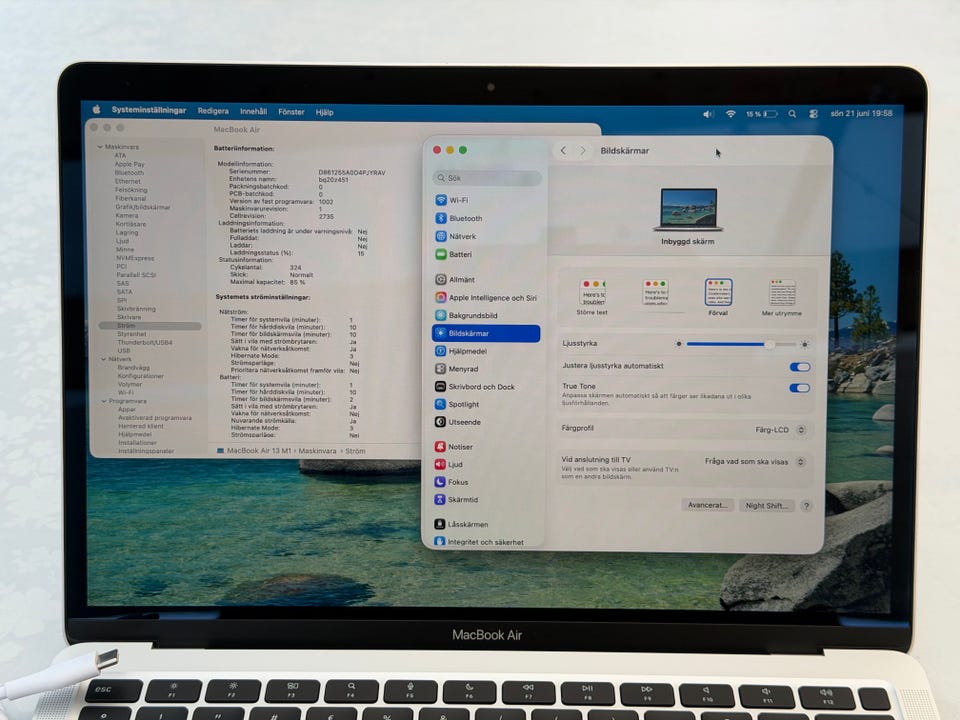Click the Wi-Fi icon in menu bar

(x=730, y=114)
